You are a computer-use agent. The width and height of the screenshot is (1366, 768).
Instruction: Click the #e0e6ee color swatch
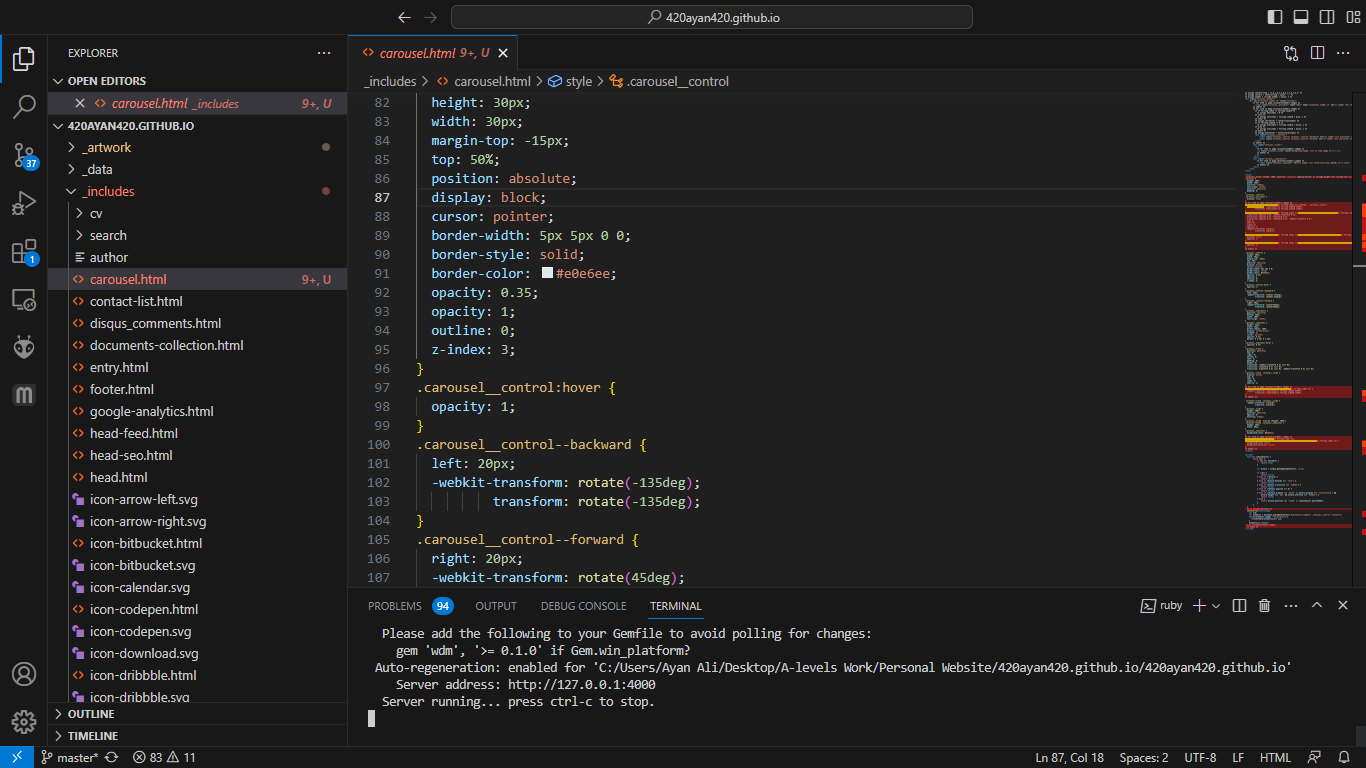(x=547, y=273)
